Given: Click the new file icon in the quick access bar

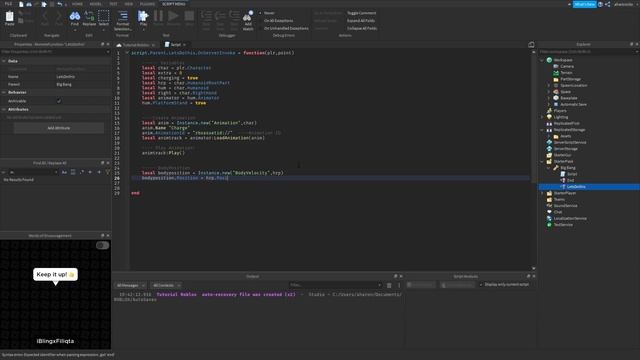Looking at the screenshot, I should pyautogui.click(x=21, y=4).
